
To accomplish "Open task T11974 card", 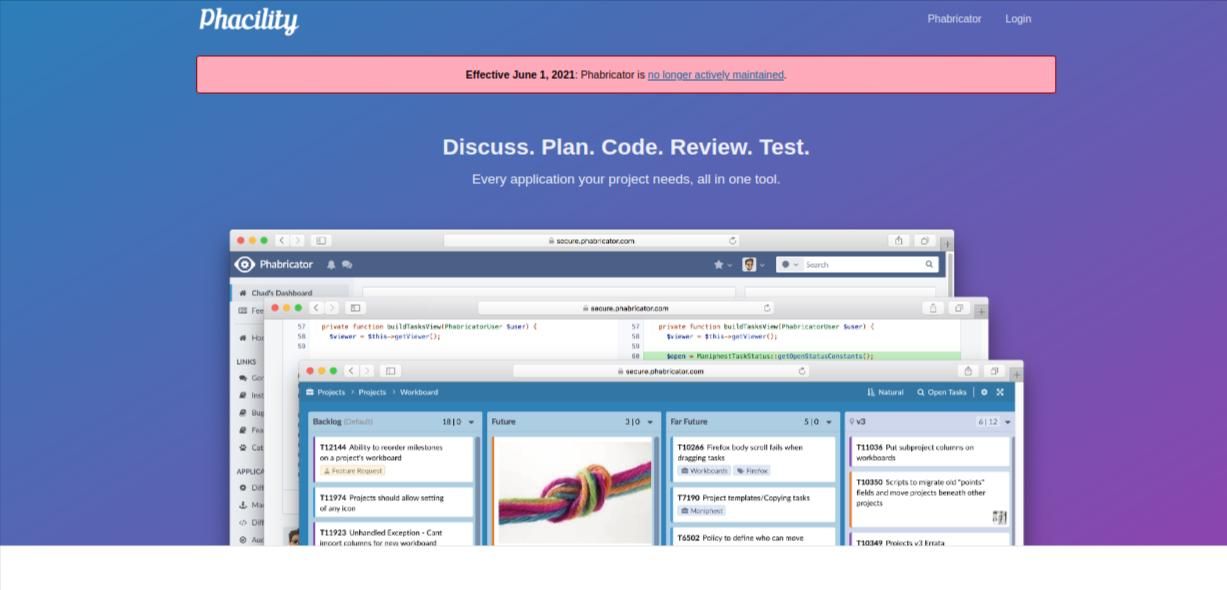I will (393, 502).
